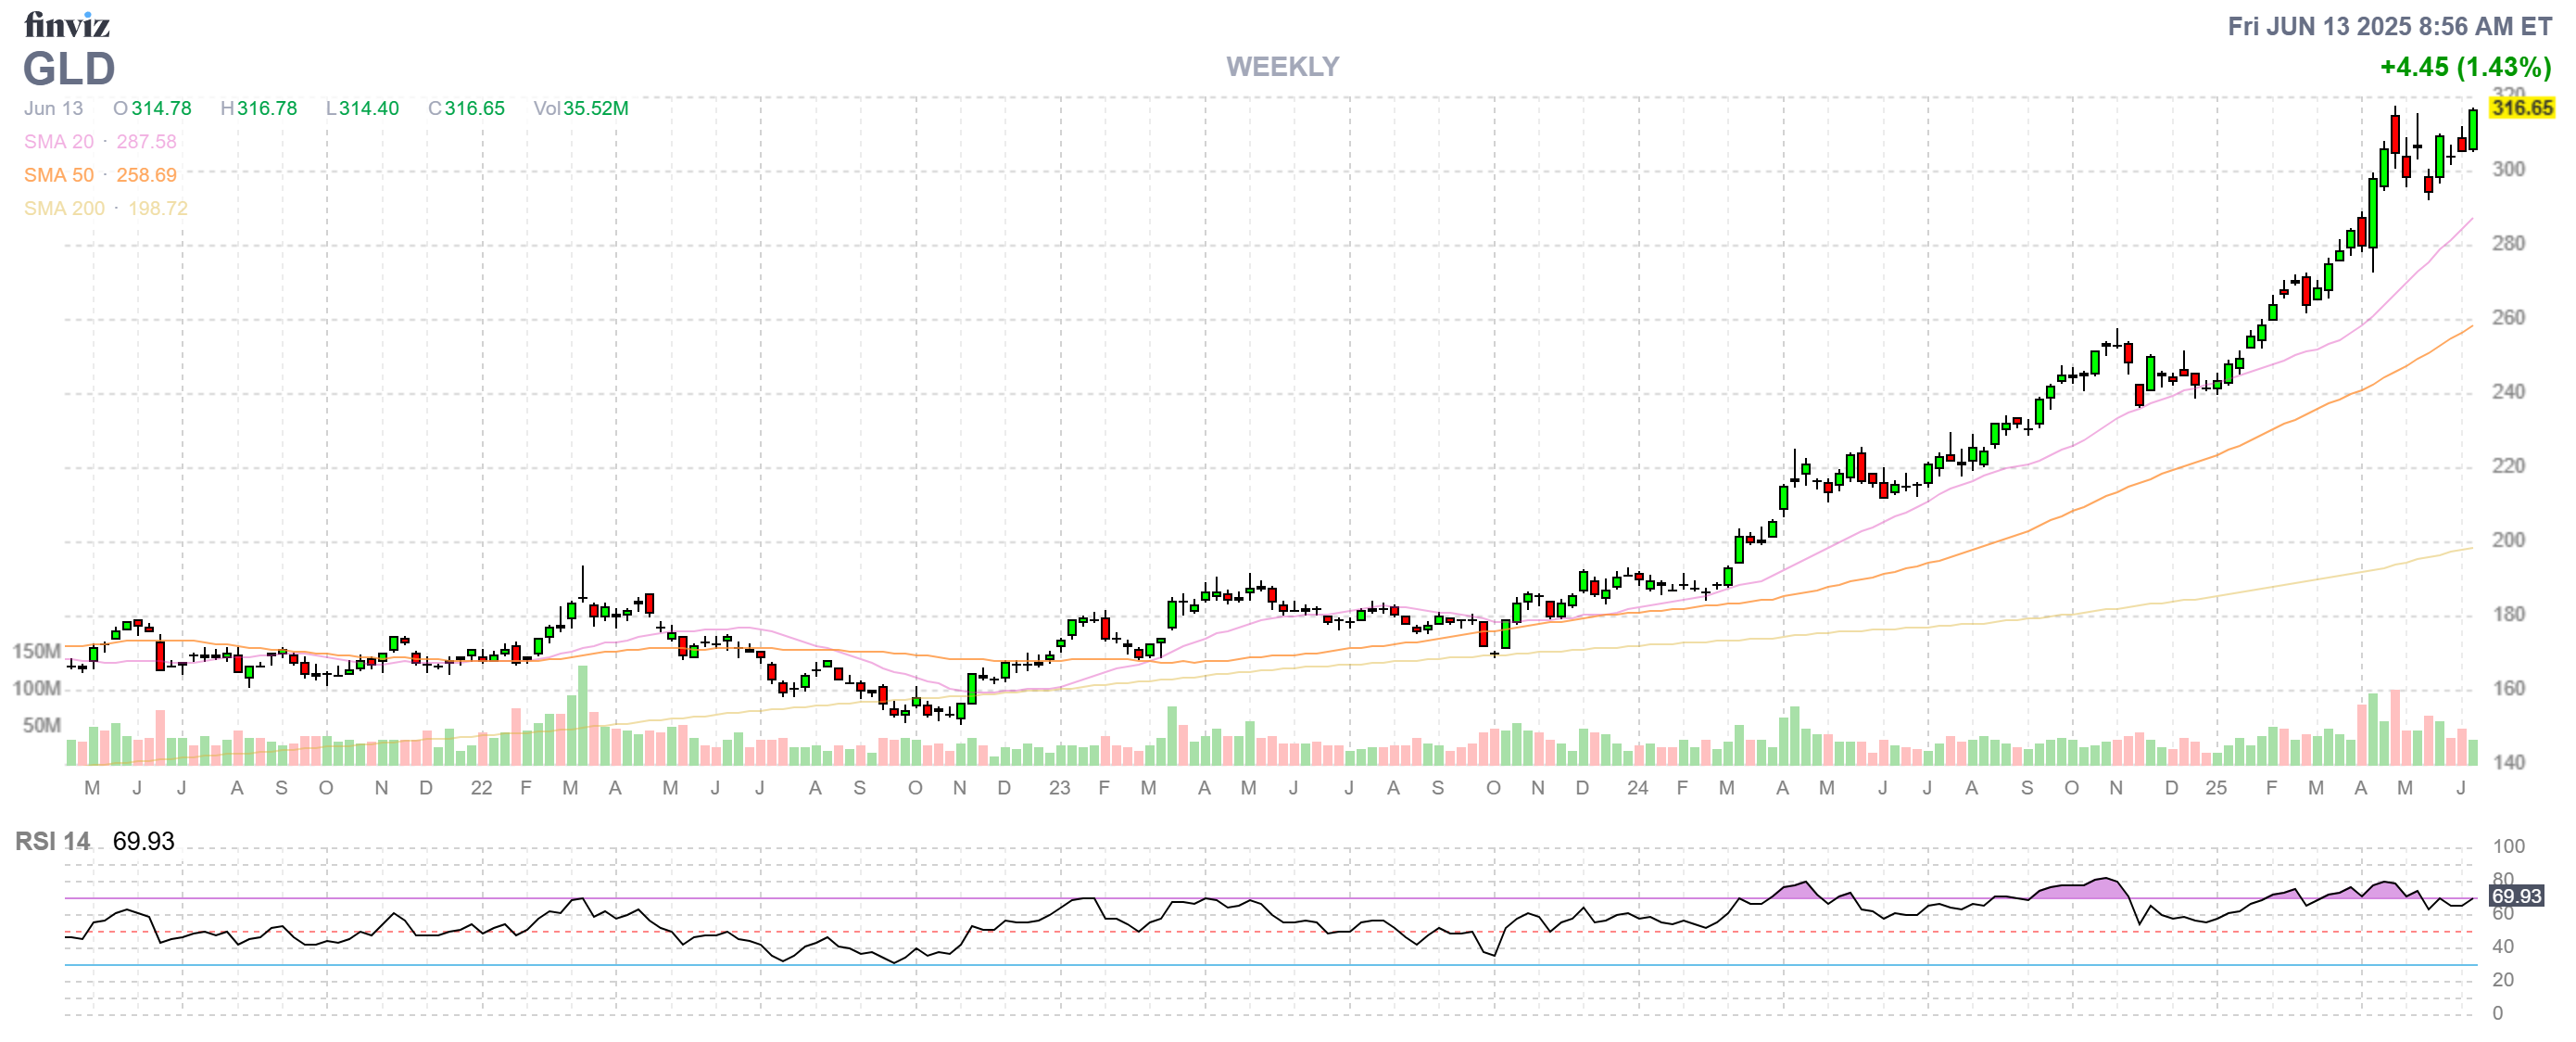Toggle the SMA 50 legend entry
2576x1042 pixels.
tap(60, 175)
